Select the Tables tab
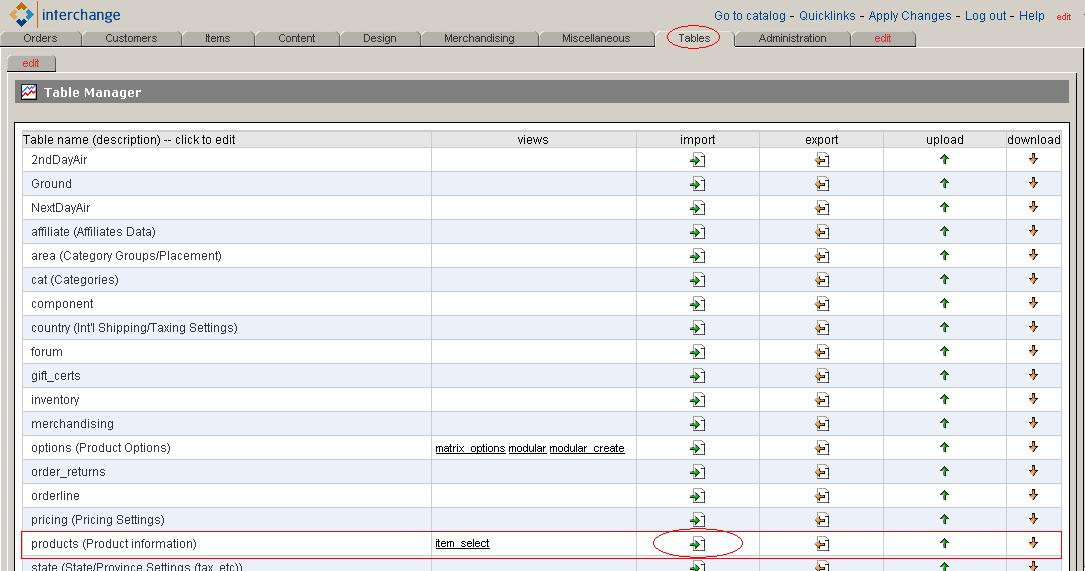The image size is (1085, 571). click(x=694, y=39)
